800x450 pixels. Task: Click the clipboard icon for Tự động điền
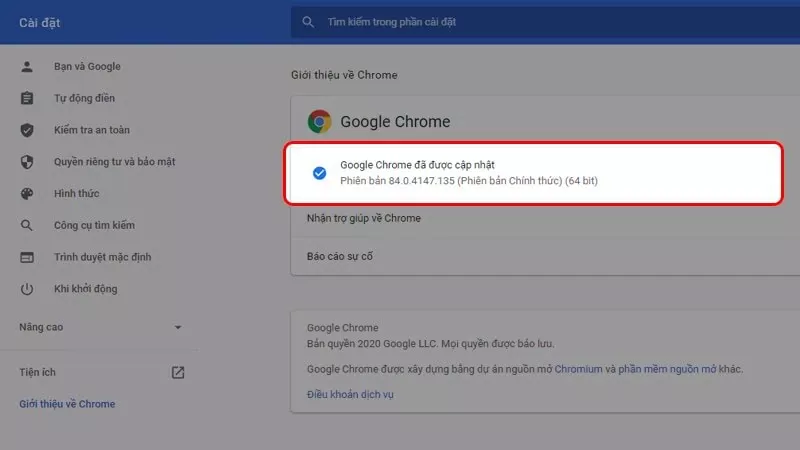tap(27, 98)
